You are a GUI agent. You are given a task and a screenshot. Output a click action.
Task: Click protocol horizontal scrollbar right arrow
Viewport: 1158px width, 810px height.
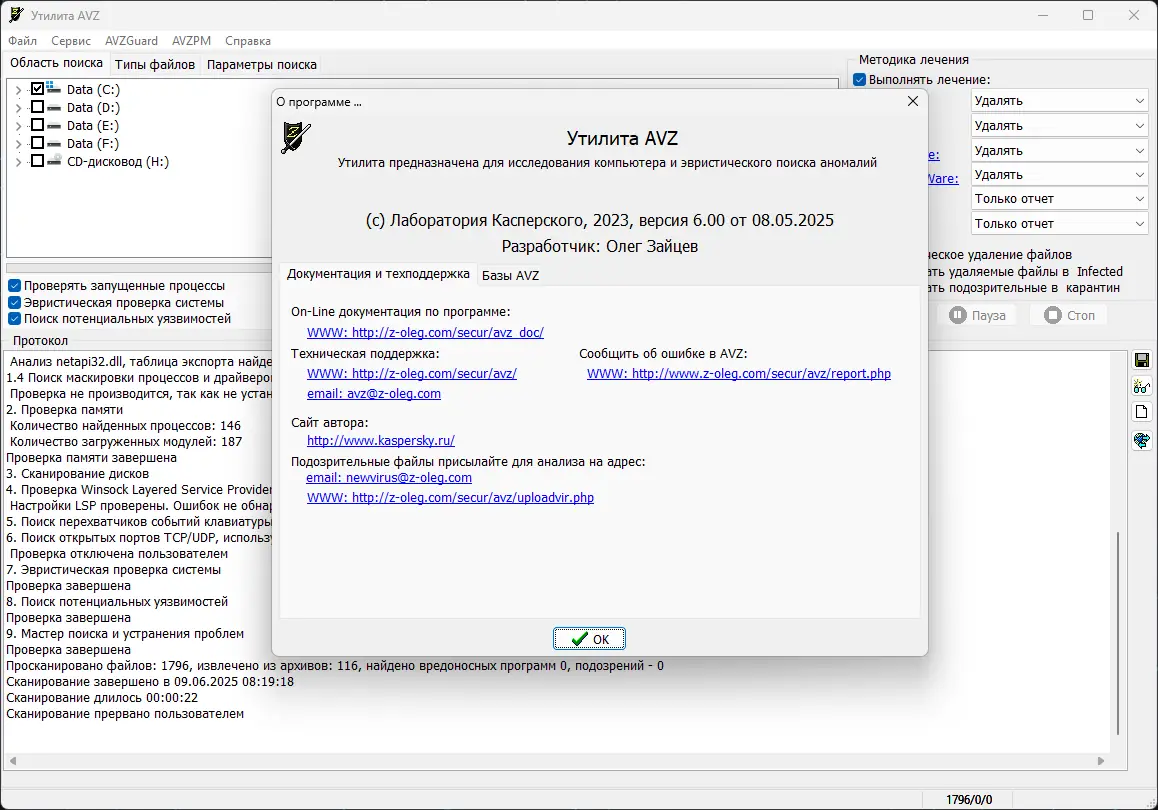[1100, 761]
